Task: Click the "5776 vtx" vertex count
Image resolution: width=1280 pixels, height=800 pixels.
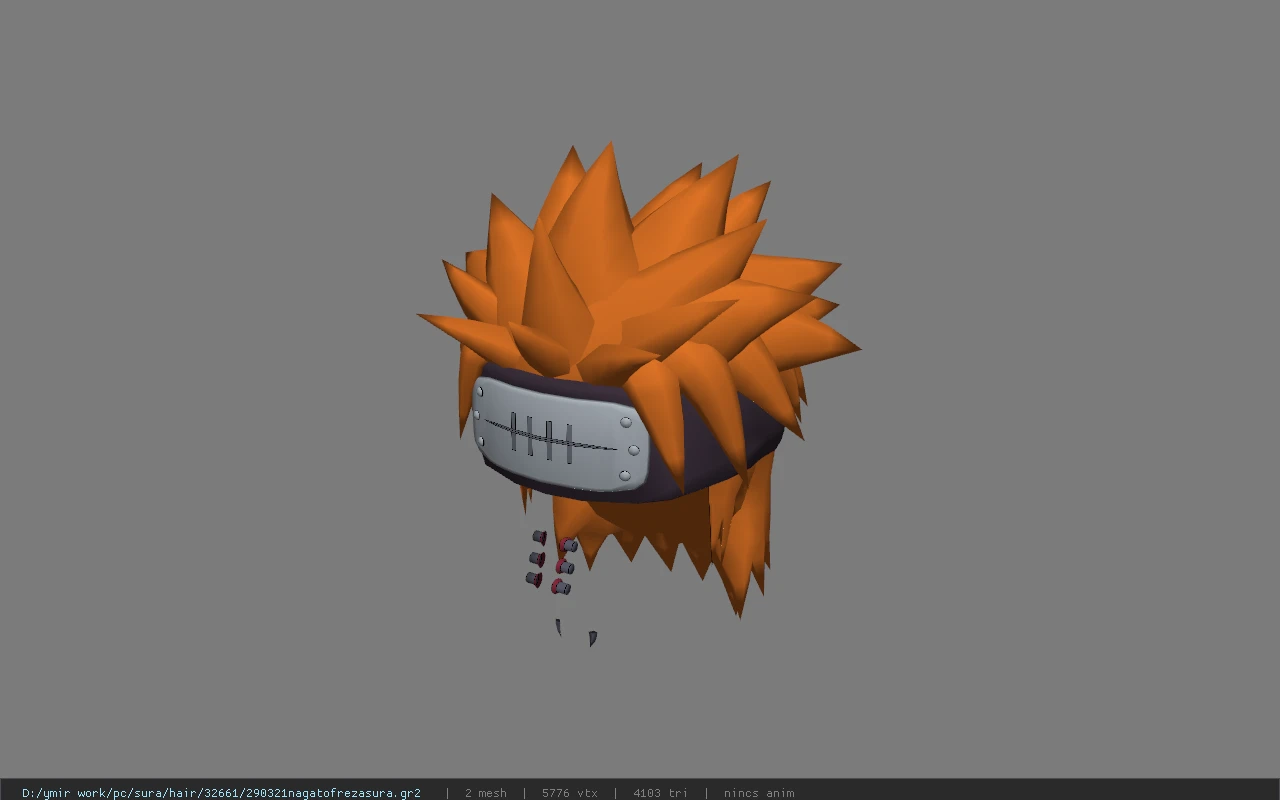Action: click(x=570, y=793)
